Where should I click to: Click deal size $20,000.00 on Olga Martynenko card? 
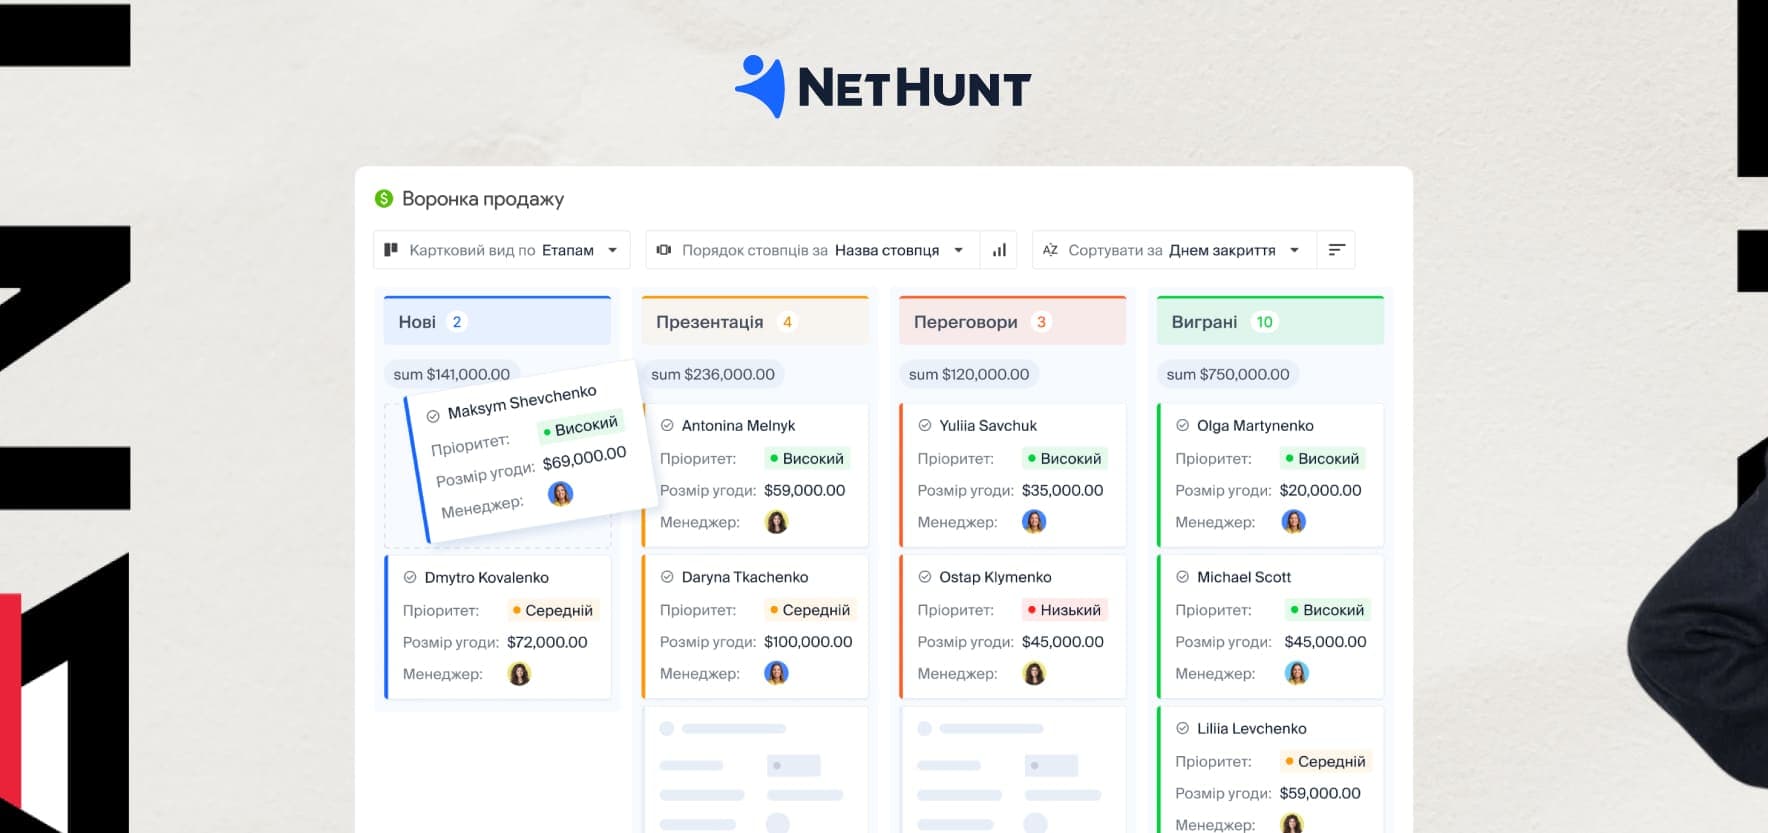click(x=1320, y=490)
